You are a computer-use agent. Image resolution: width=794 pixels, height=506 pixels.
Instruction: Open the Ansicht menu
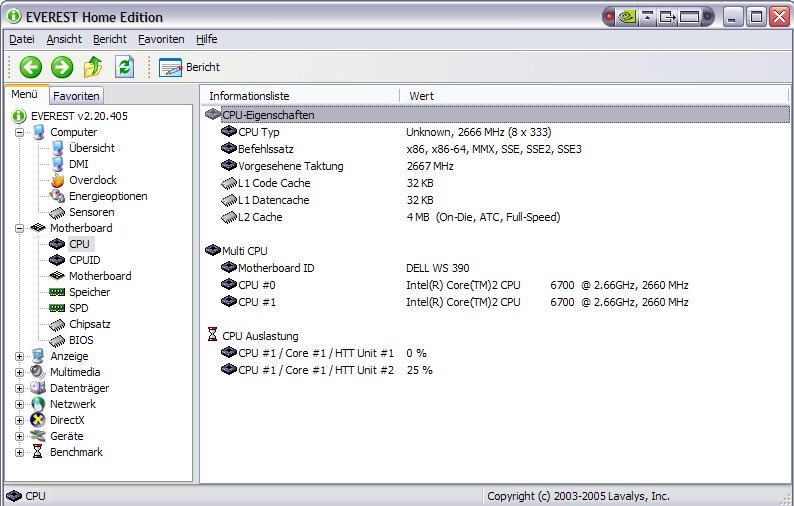[64, 39]
